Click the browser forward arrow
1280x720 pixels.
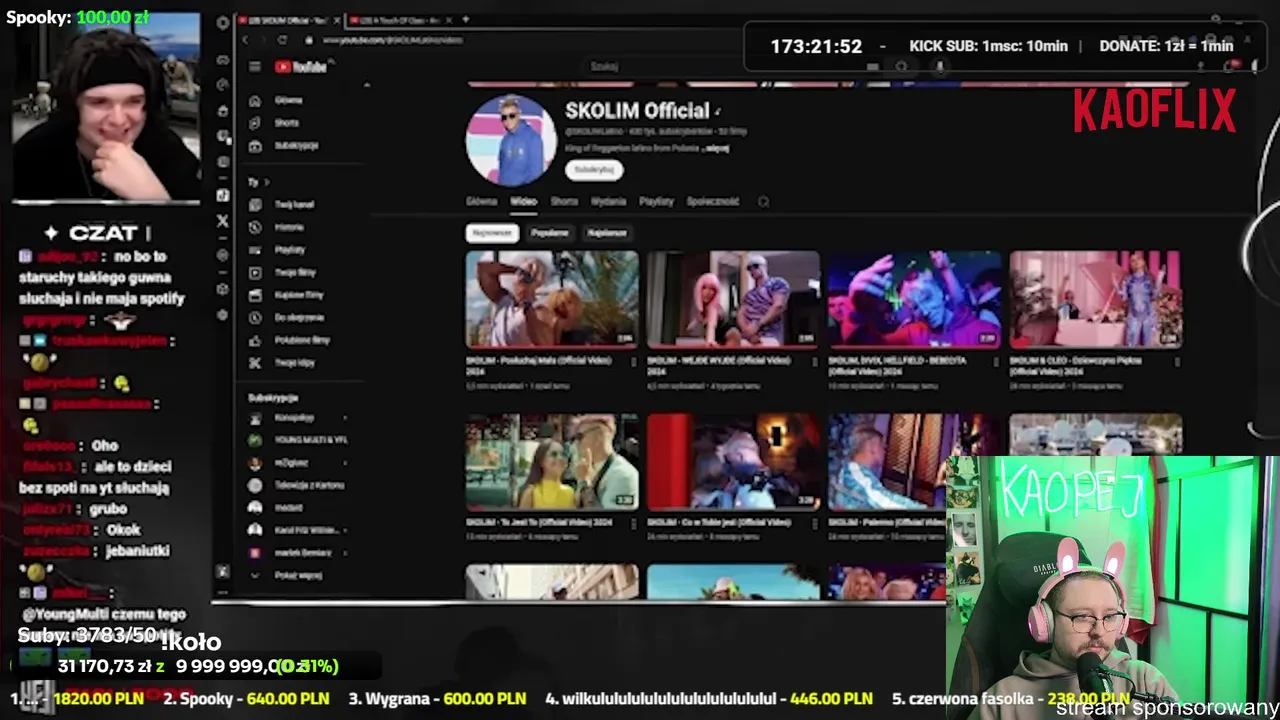[x=264, y=40]
